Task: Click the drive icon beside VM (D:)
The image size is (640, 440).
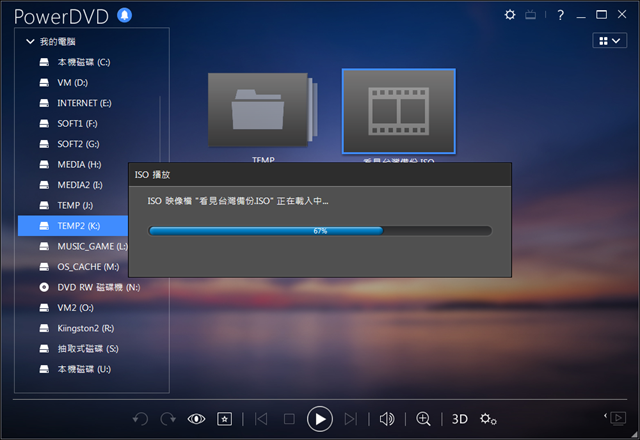Action: click(44, 82)
